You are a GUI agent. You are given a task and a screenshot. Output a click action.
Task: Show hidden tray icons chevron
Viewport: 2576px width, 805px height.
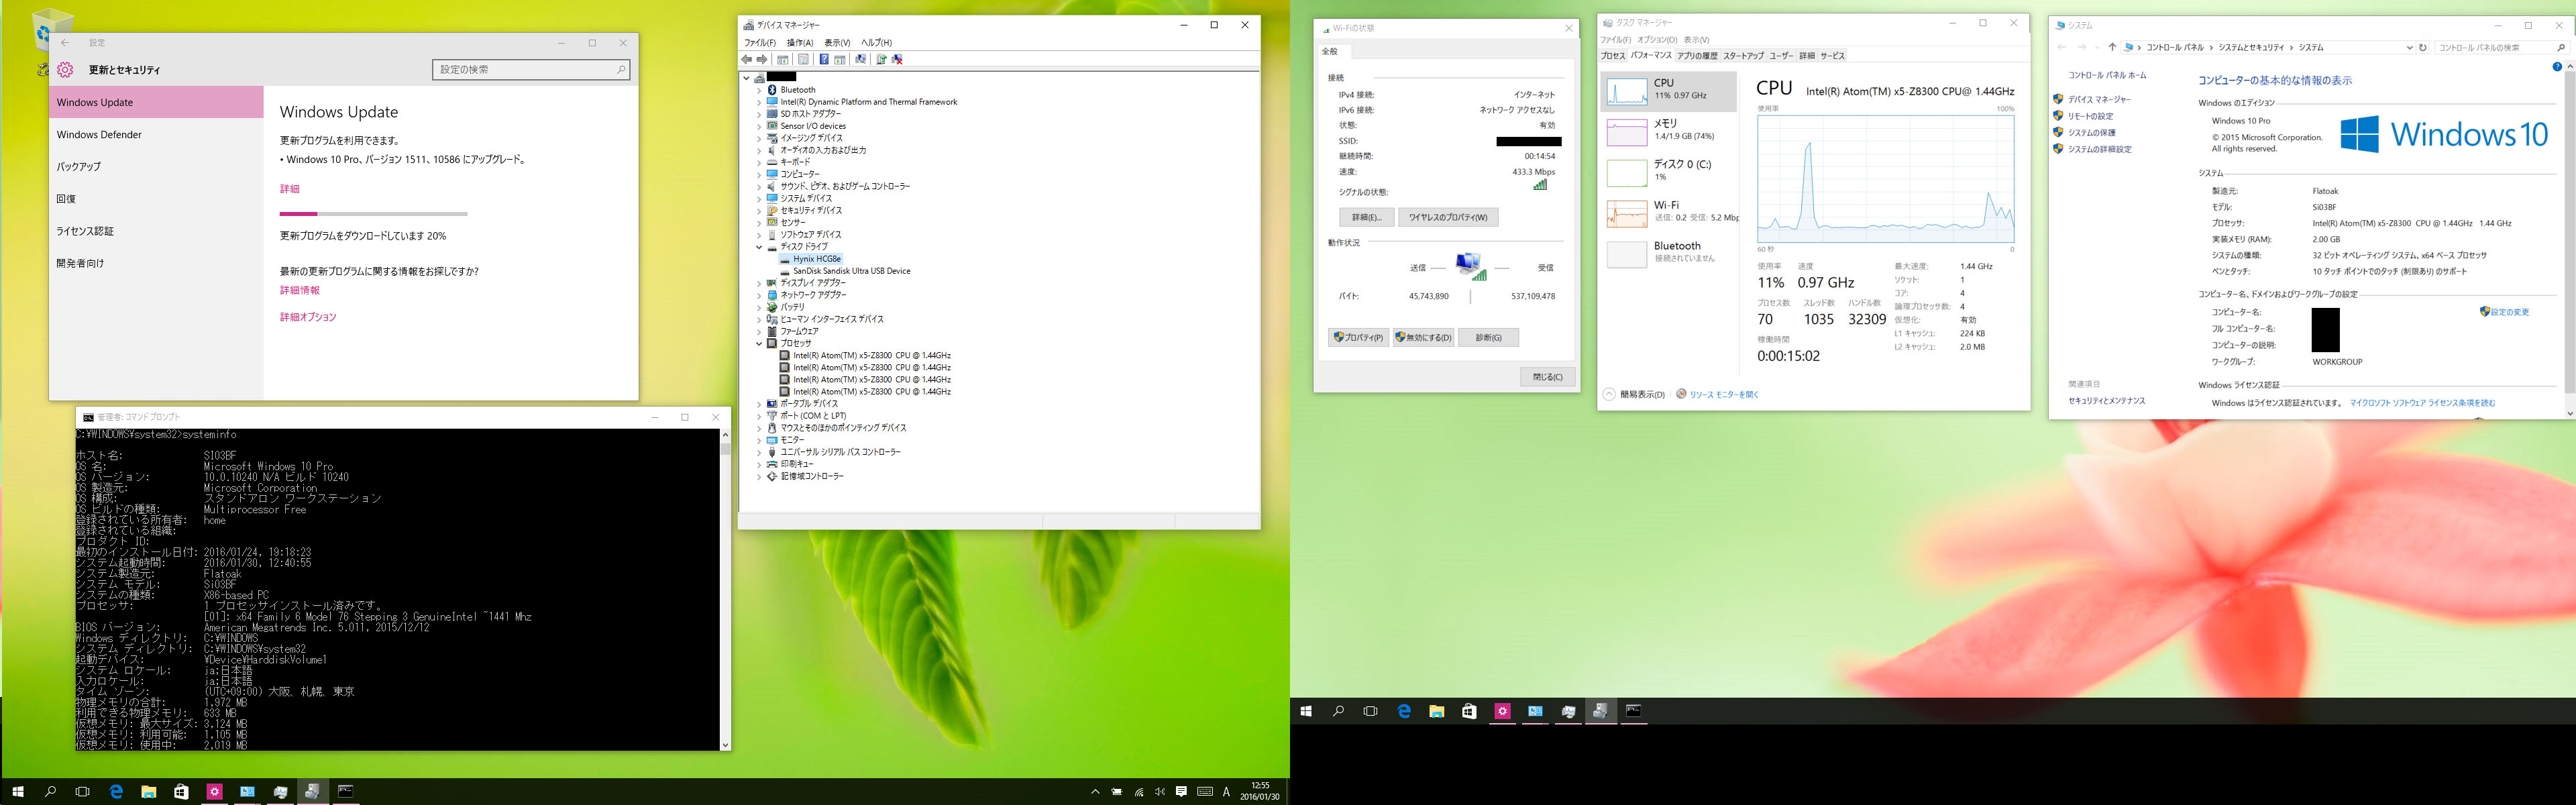1095,792
